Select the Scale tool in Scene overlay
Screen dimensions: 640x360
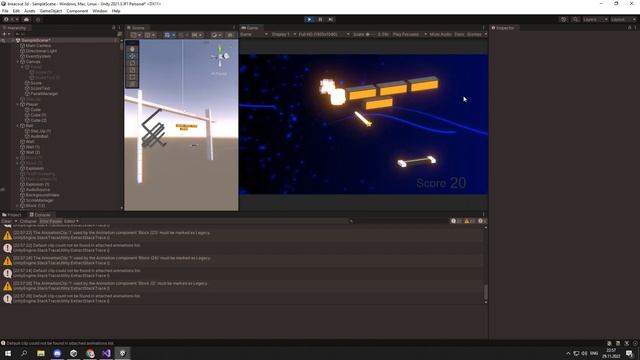pos(132,70)
